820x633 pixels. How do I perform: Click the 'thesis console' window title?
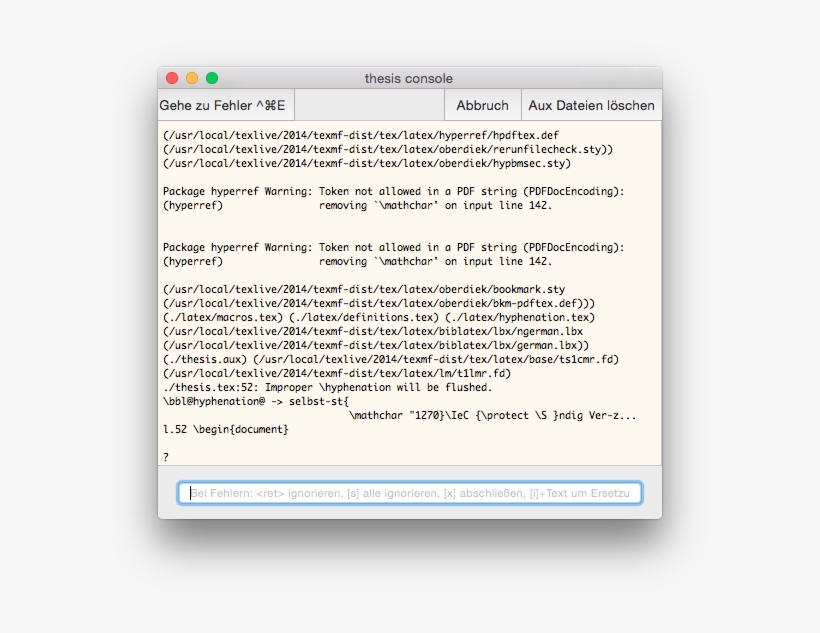(408, 78)
